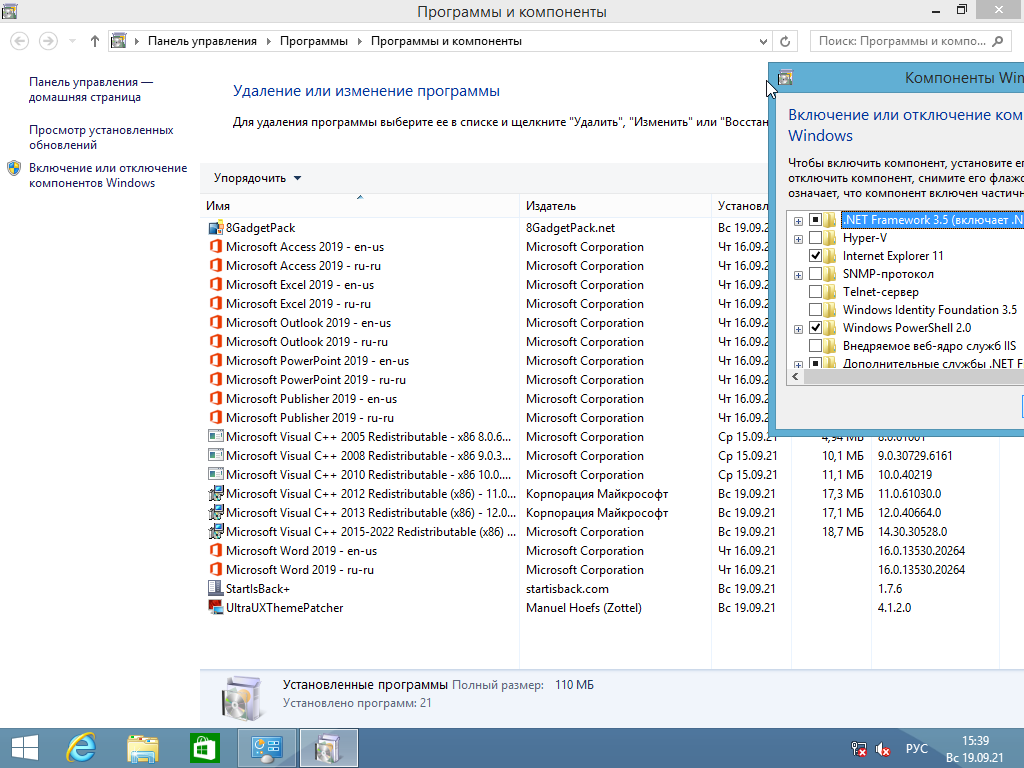Expand the Hyper-V tree node
The image size is (1024, 768).
tap(798, 239)
